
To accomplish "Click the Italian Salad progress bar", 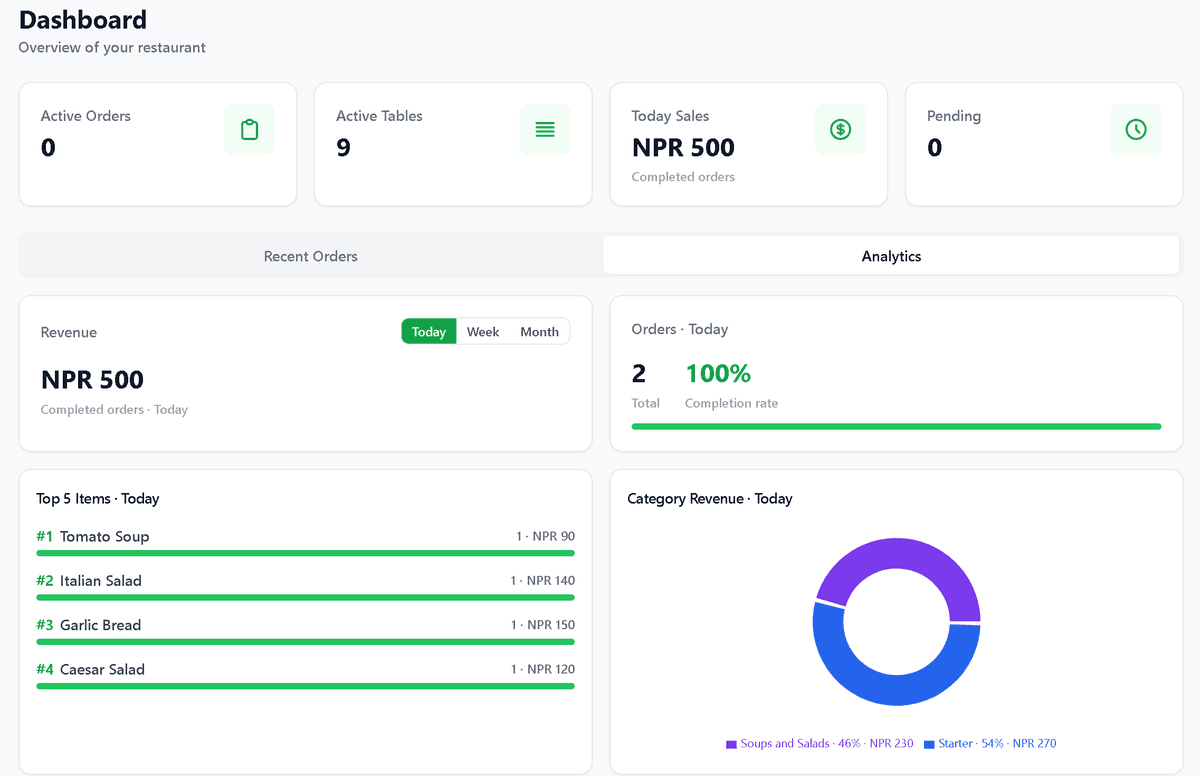I will tap(305, 597).
